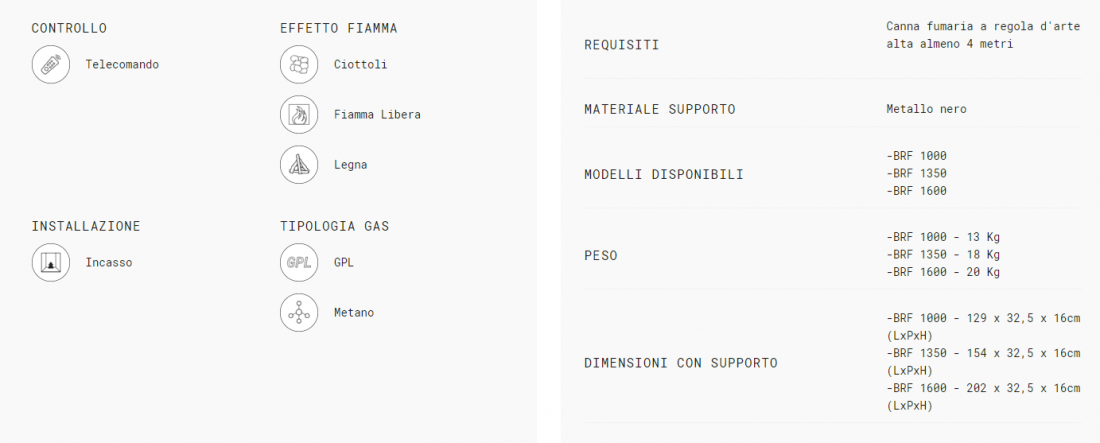This screenshot has height=443, width=1100.
Task: Click the Fiamma Libera flame icon
Action: click(299, 115)
